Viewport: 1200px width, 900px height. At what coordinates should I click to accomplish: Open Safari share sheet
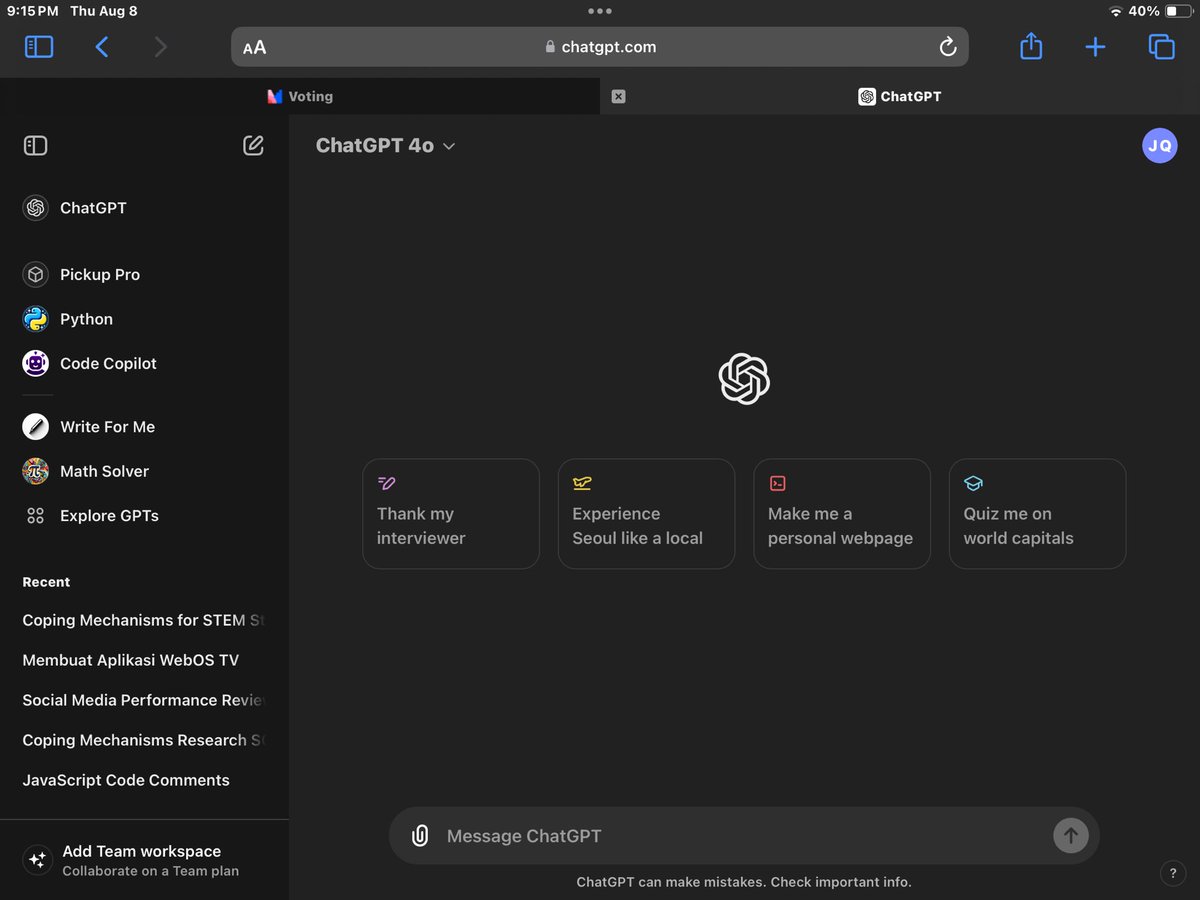coord(1031,46)
